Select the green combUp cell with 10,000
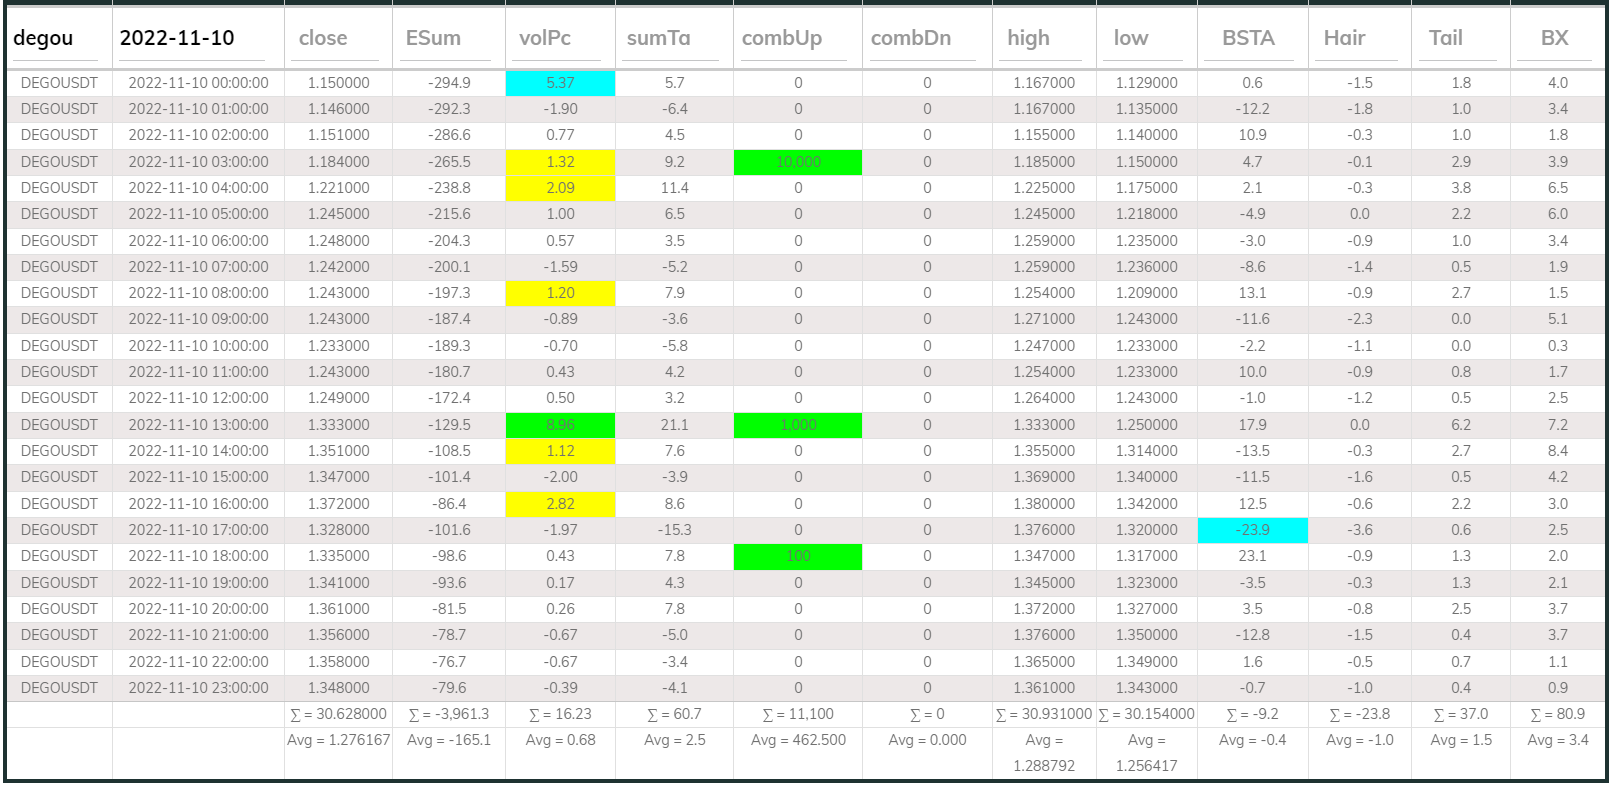The height and width of the screenshot is (785, 1611). coord(797,162)
